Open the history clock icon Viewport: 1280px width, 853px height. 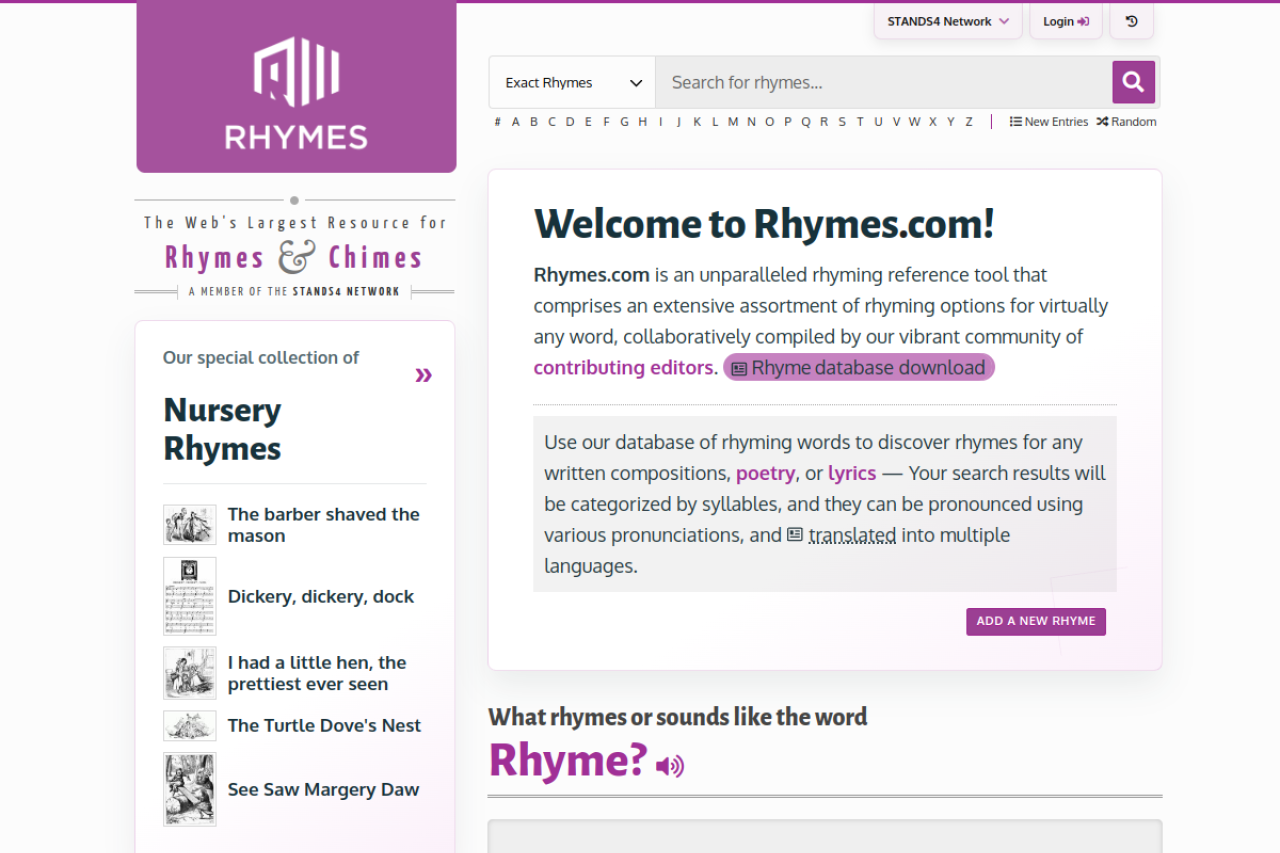pos(1132,21)
